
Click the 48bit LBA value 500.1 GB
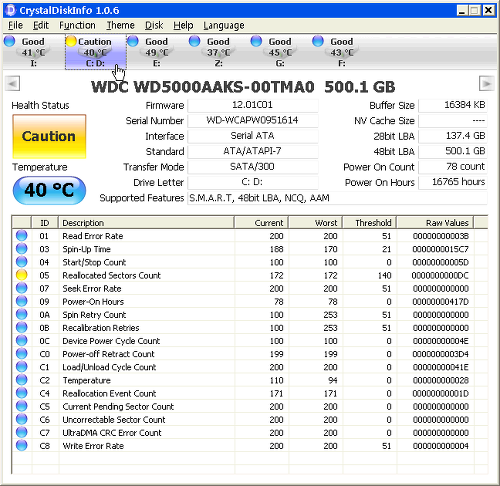point(453,151)
